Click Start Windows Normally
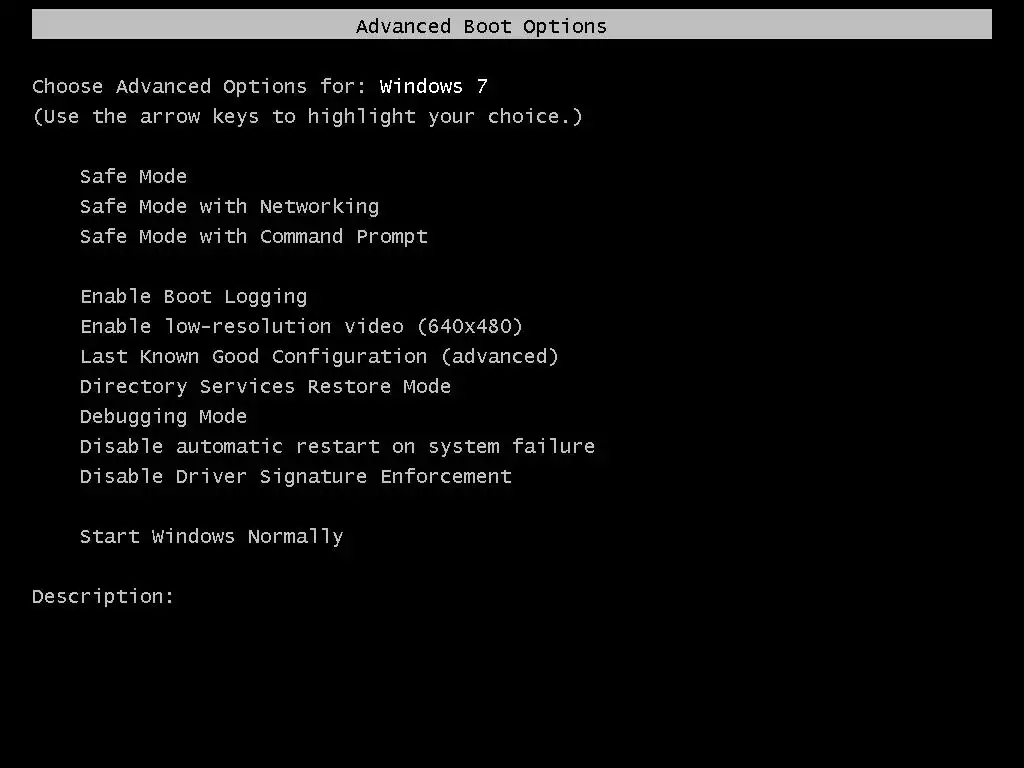This screenshot has width=1024, height=768. [x=211, y=537]
